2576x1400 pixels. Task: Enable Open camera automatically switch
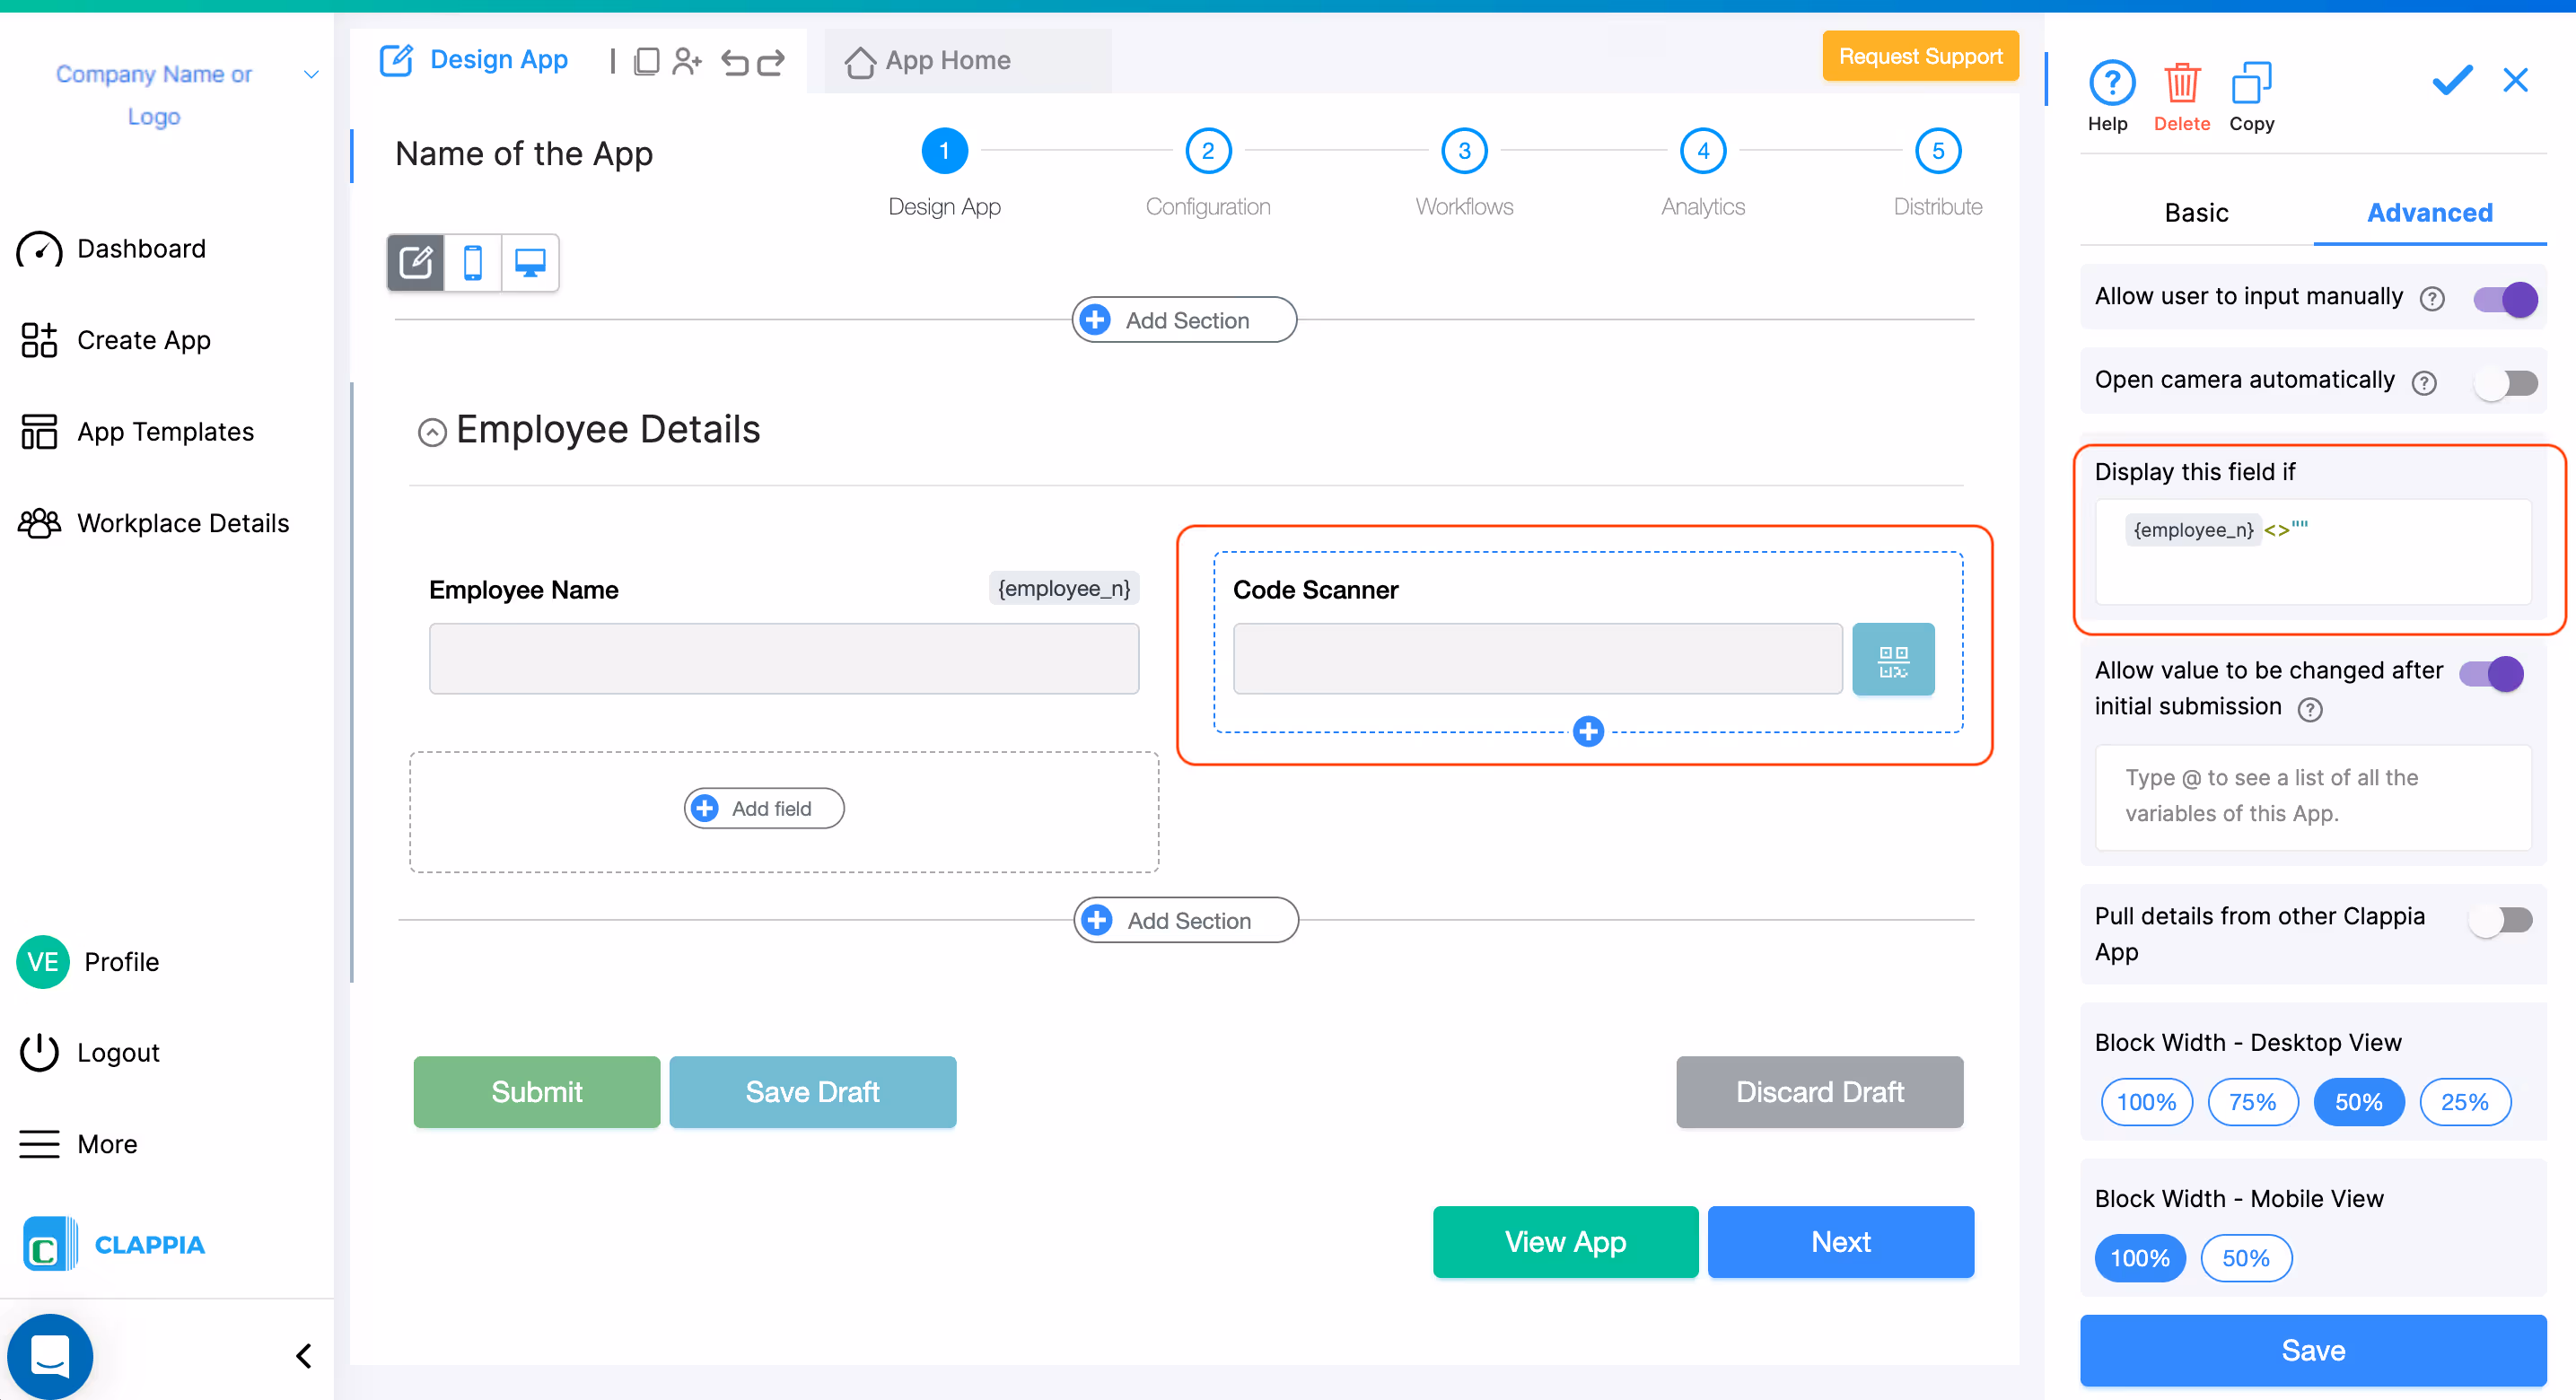pyautogui.click(x=2505, y=383)
